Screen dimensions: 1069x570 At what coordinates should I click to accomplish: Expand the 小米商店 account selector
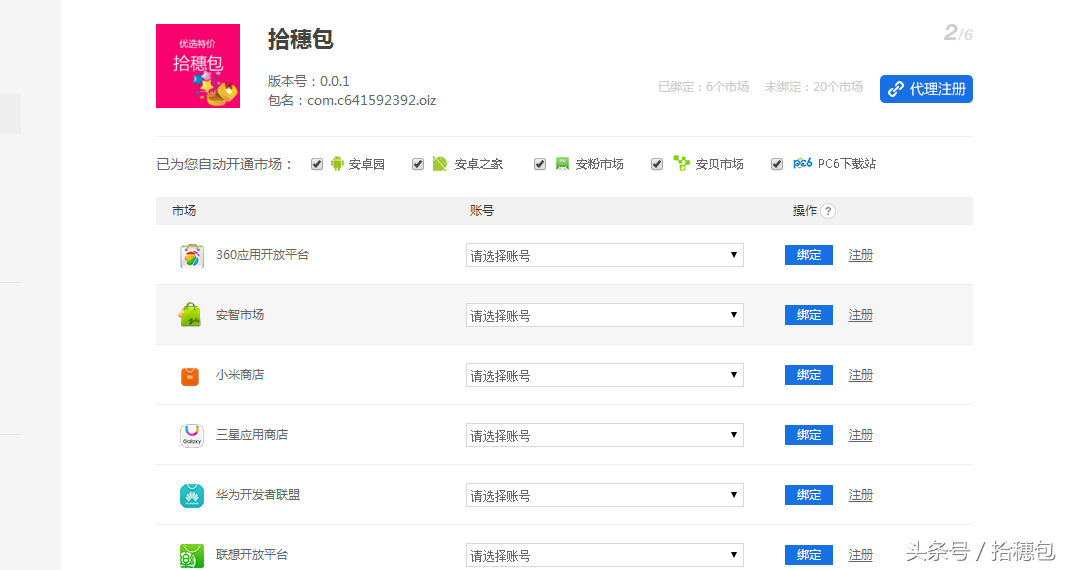604,375
